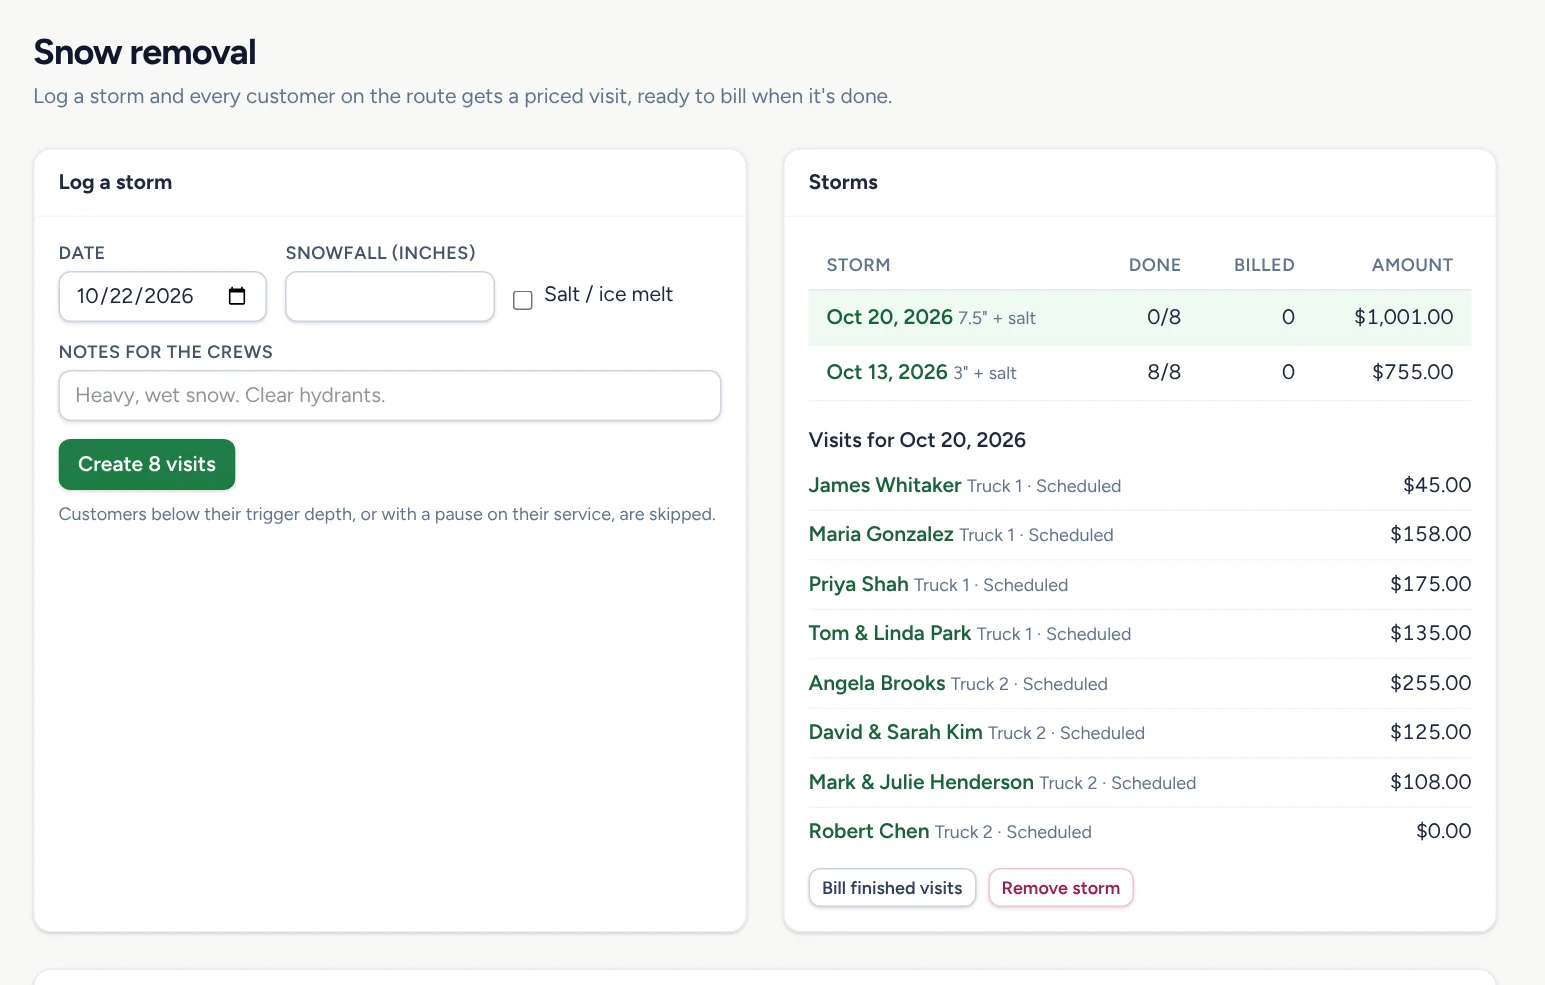
Task: Select the Oct 13, 2026 storm row
Action: (x=1140, y=373)
